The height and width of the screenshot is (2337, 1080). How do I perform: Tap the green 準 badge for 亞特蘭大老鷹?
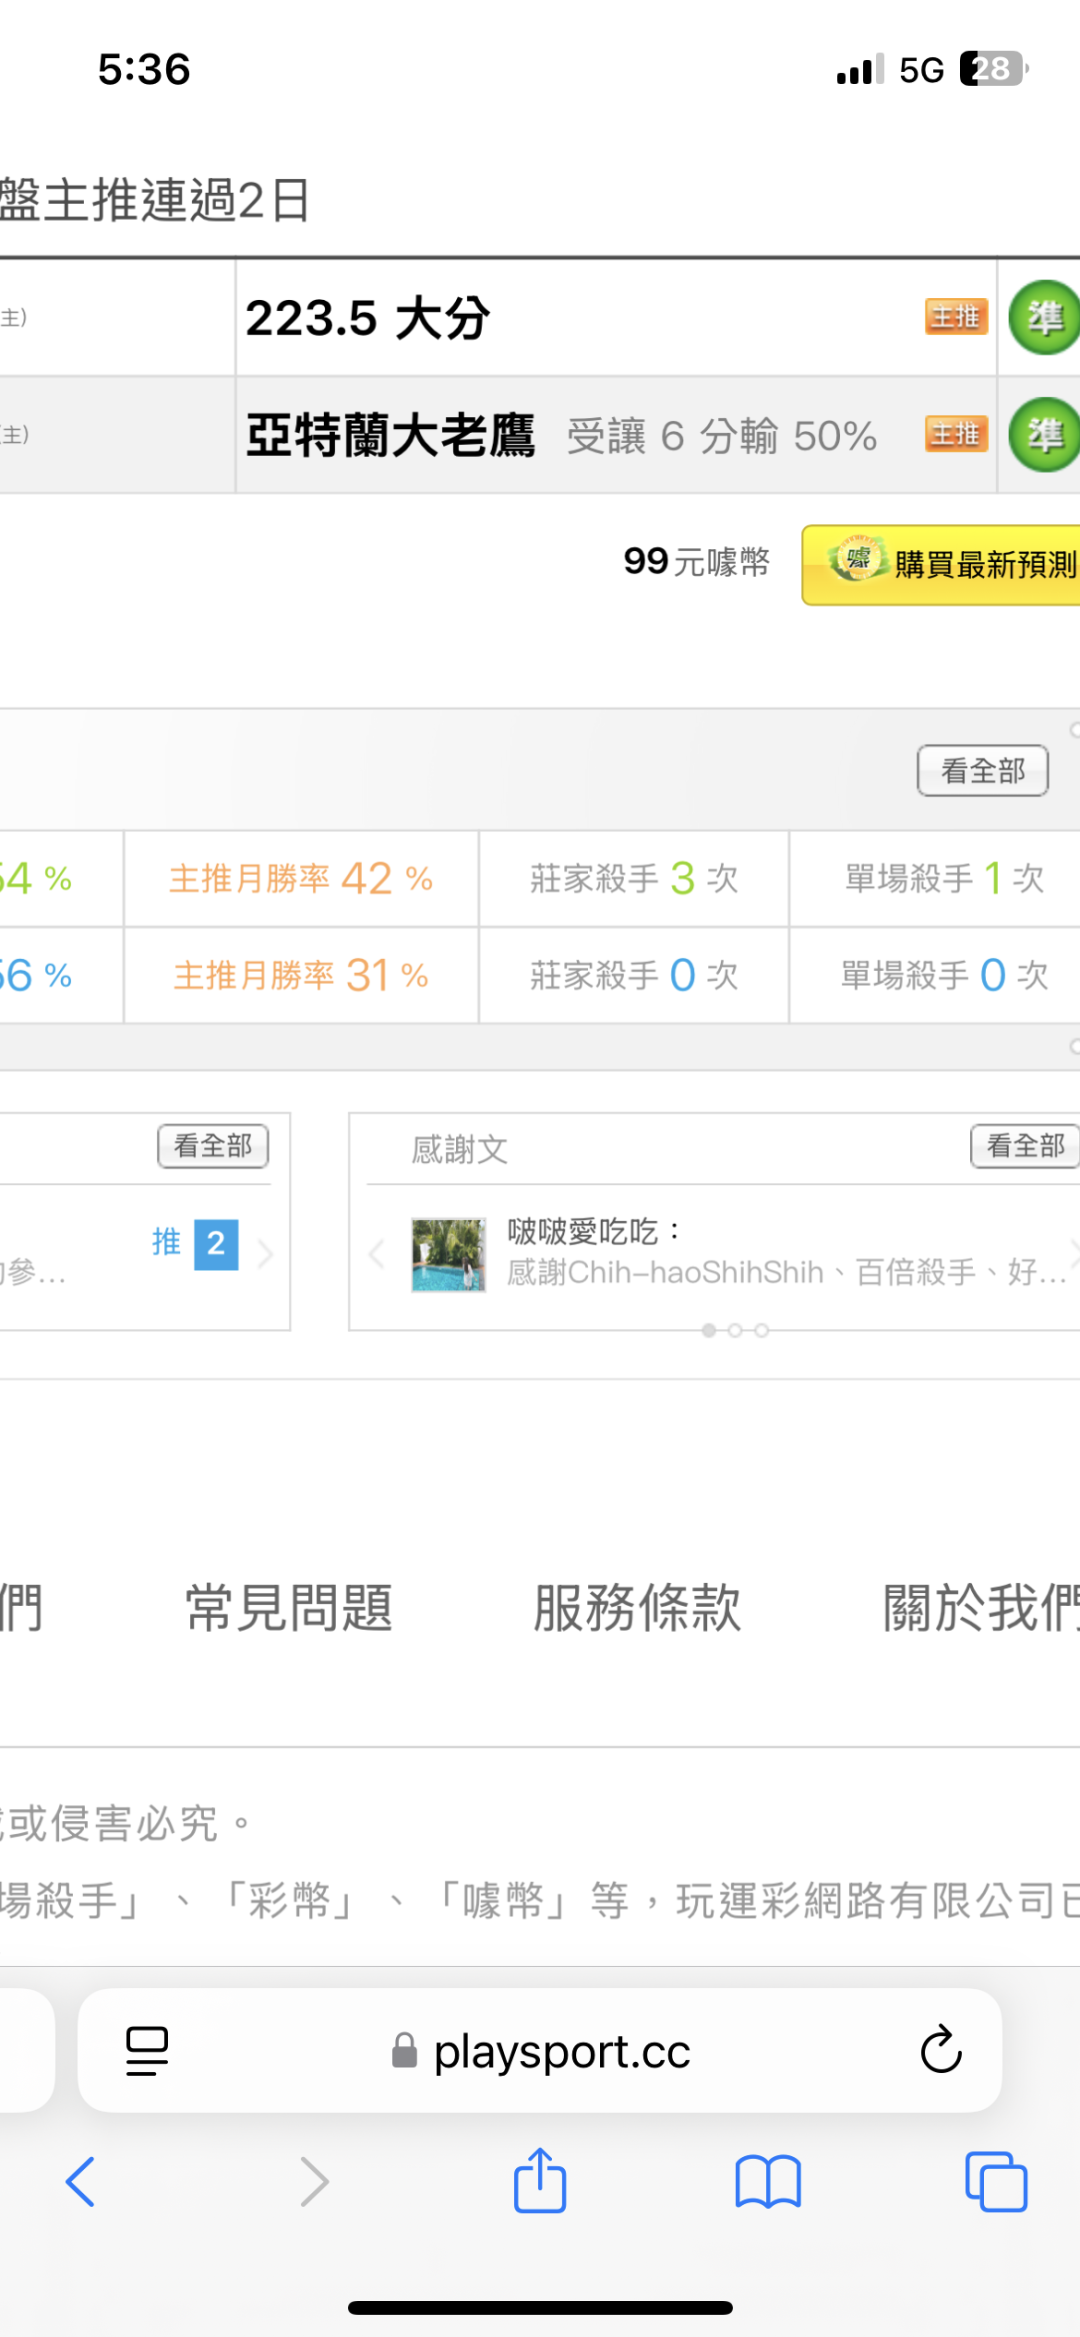click(x=1044, y=435)
